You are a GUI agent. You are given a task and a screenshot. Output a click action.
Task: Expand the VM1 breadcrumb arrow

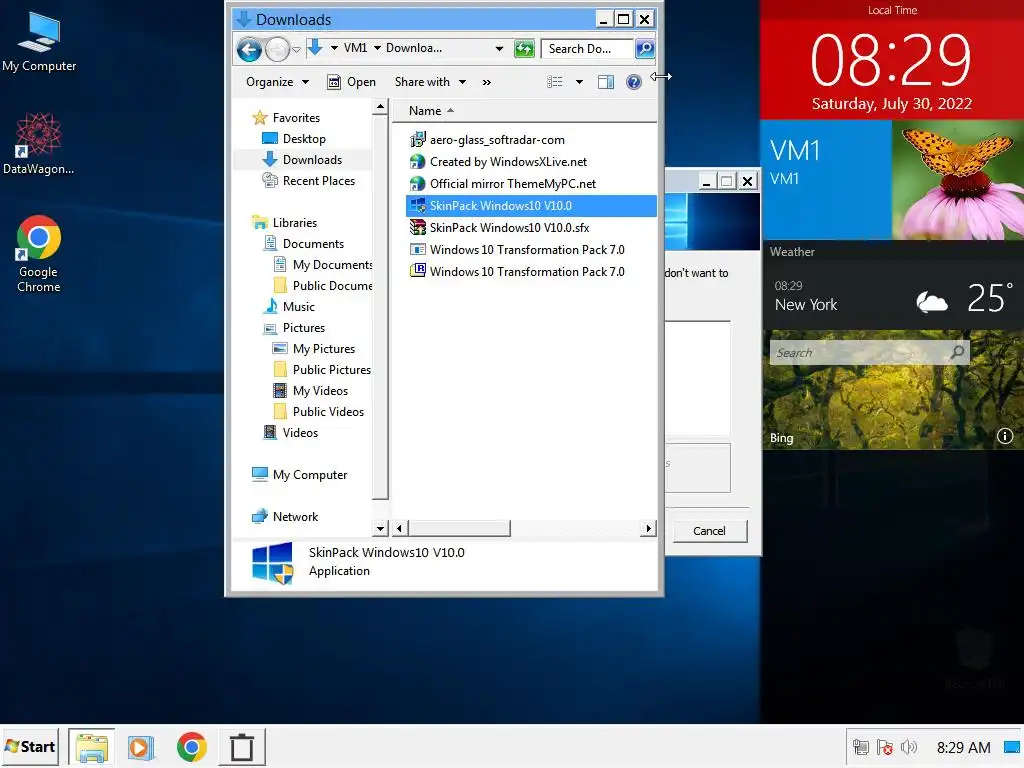[377, 48]
